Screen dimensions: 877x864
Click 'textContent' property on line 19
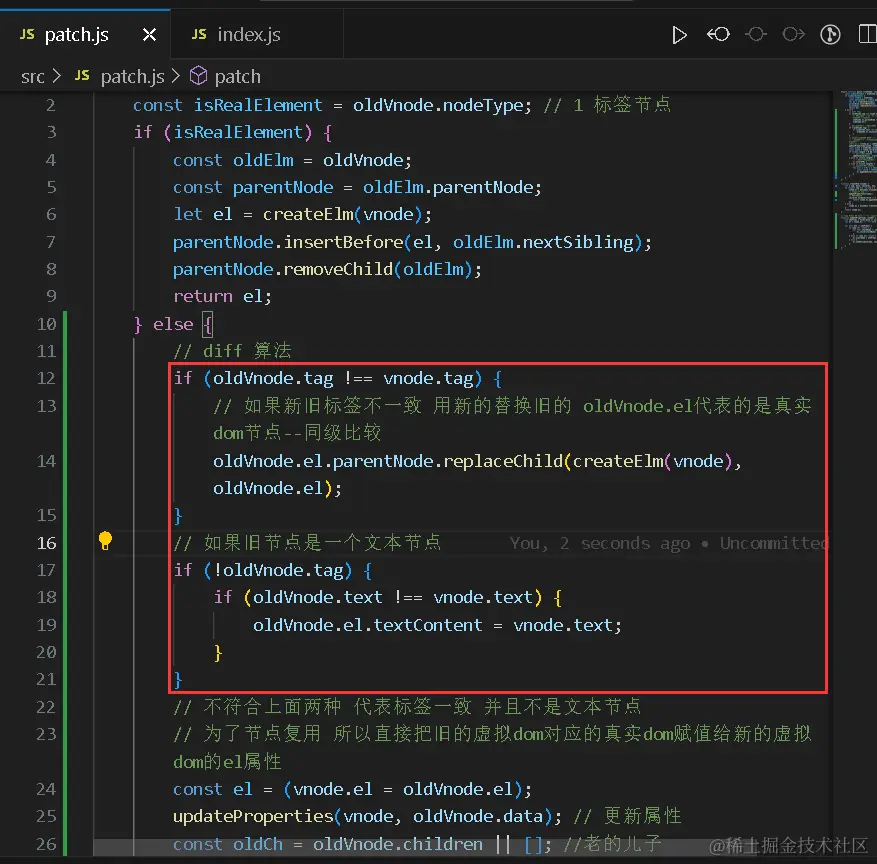pyautogui.click(x=428, y=625)
